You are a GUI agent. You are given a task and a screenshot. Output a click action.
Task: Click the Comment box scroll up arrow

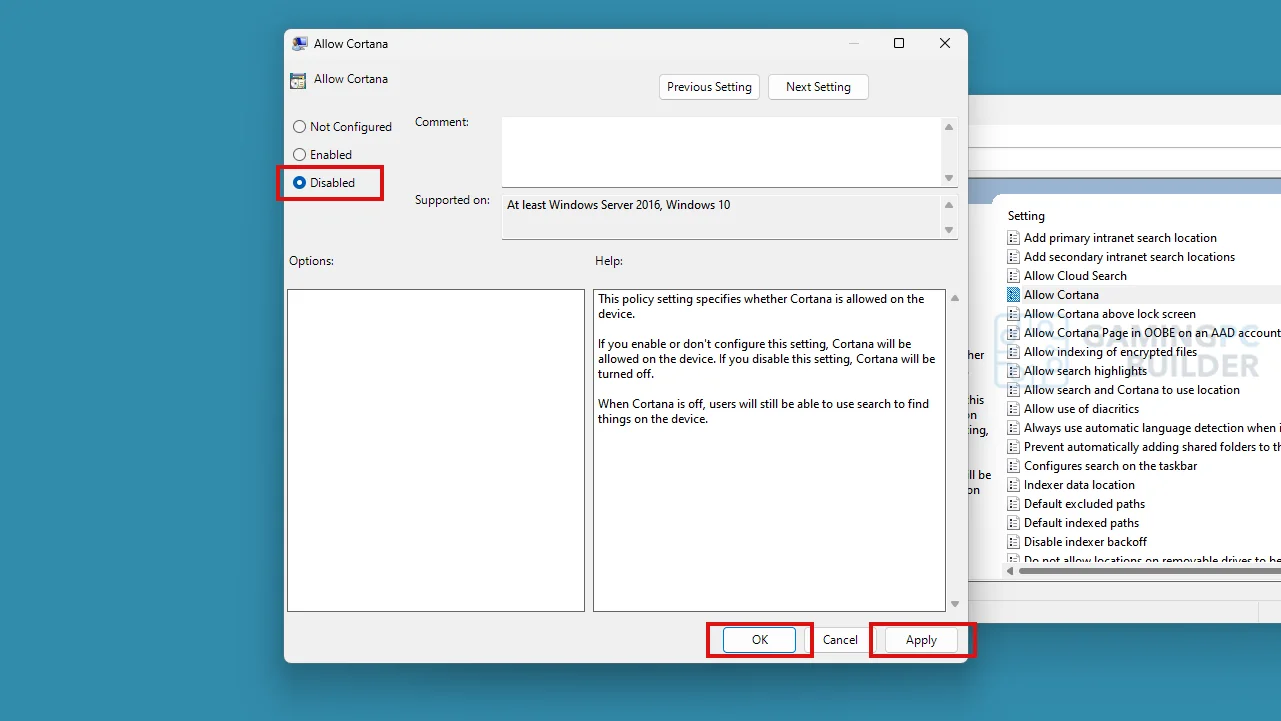click(949, 127)
